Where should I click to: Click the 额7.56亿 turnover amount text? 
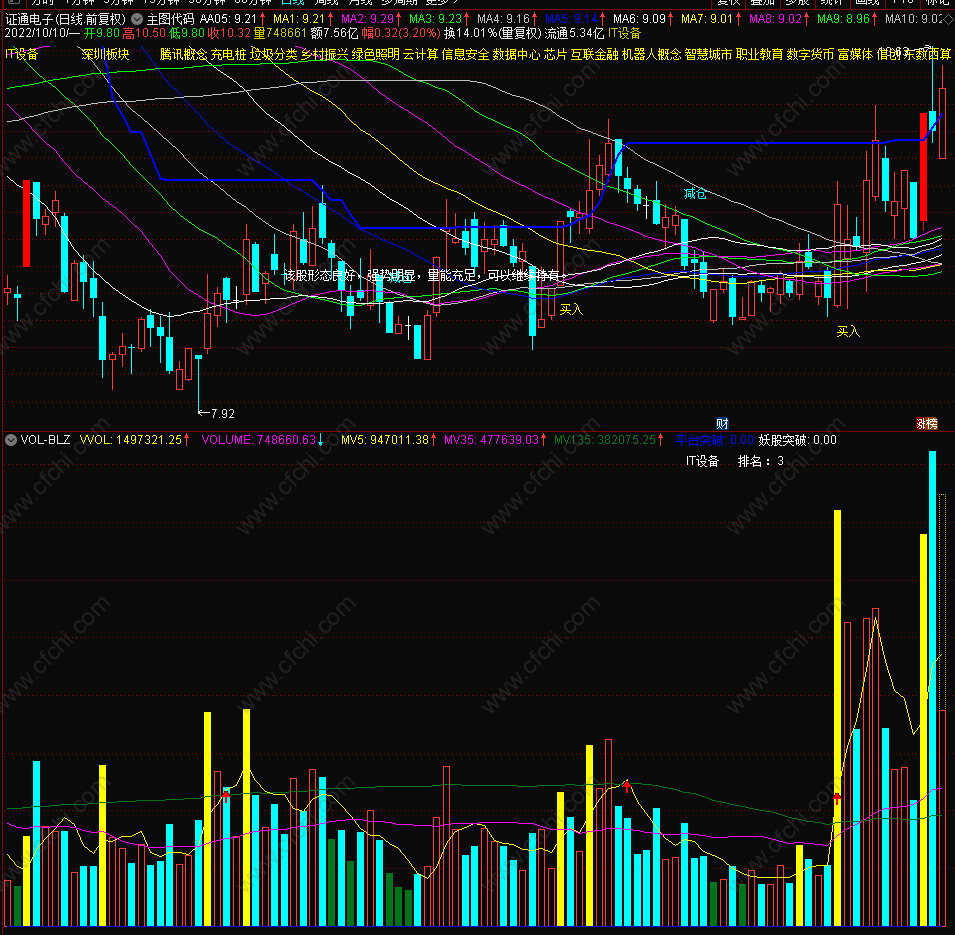tap(334, 34)
